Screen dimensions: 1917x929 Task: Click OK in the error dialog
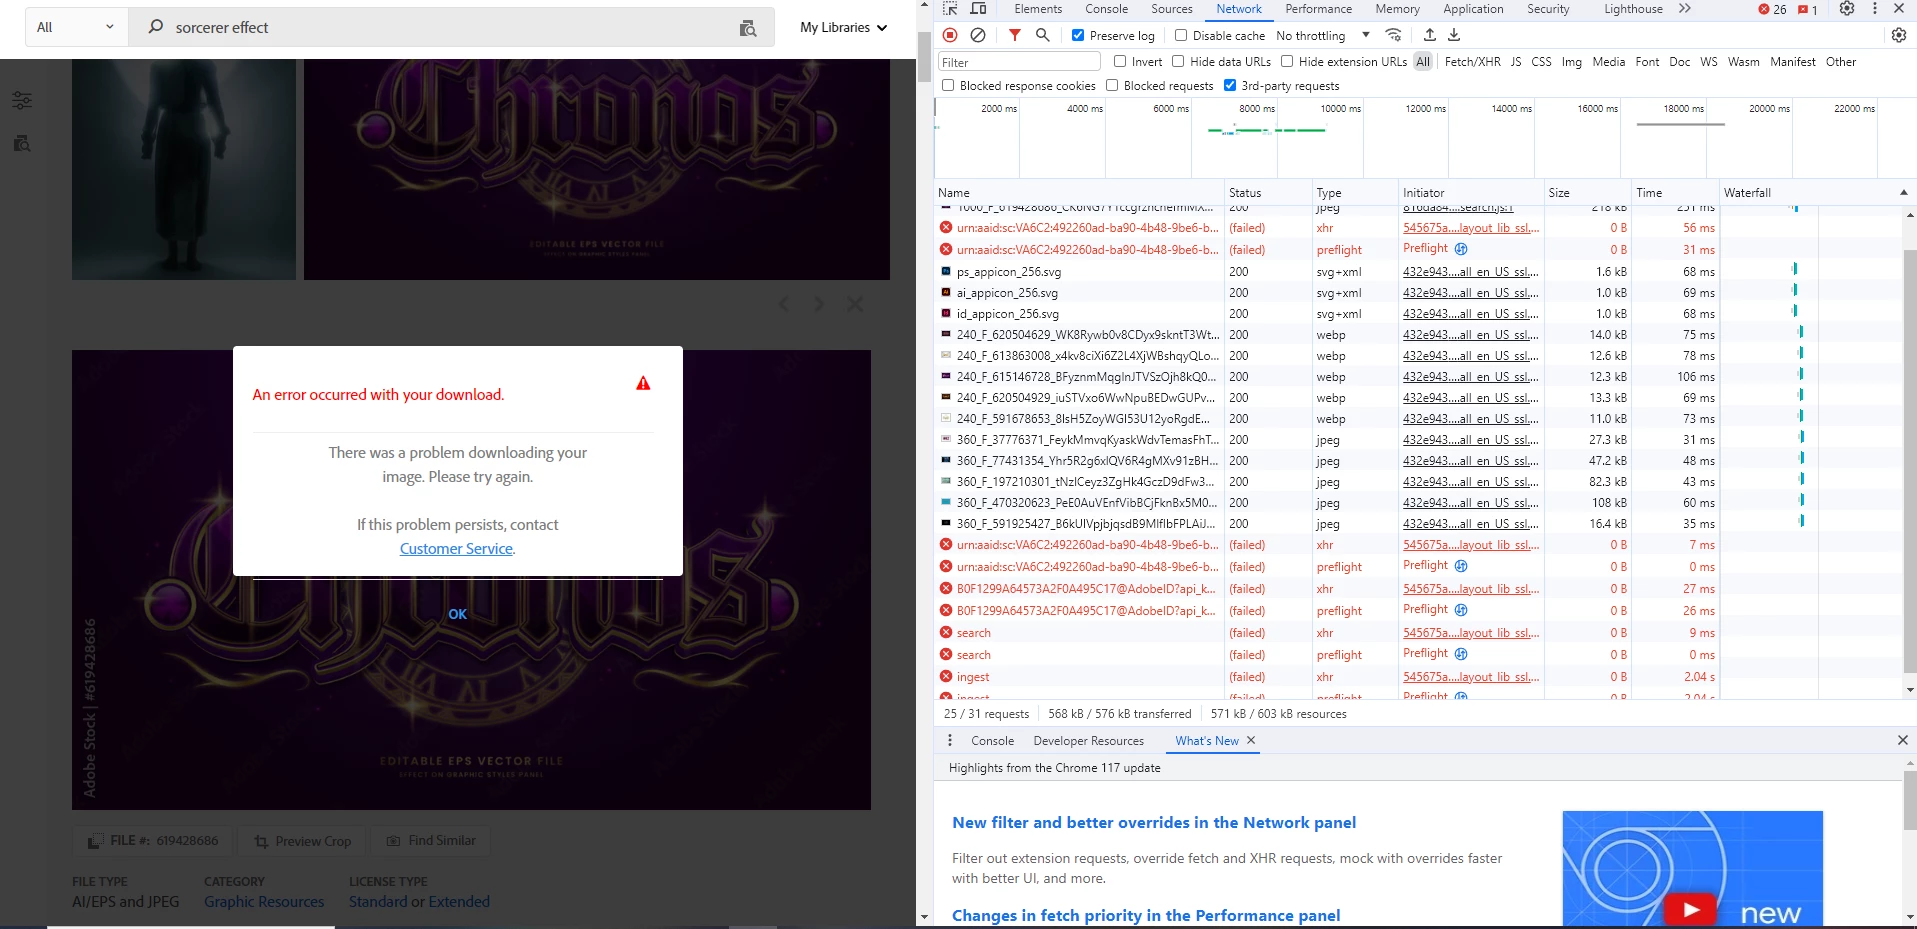point(457,614)
